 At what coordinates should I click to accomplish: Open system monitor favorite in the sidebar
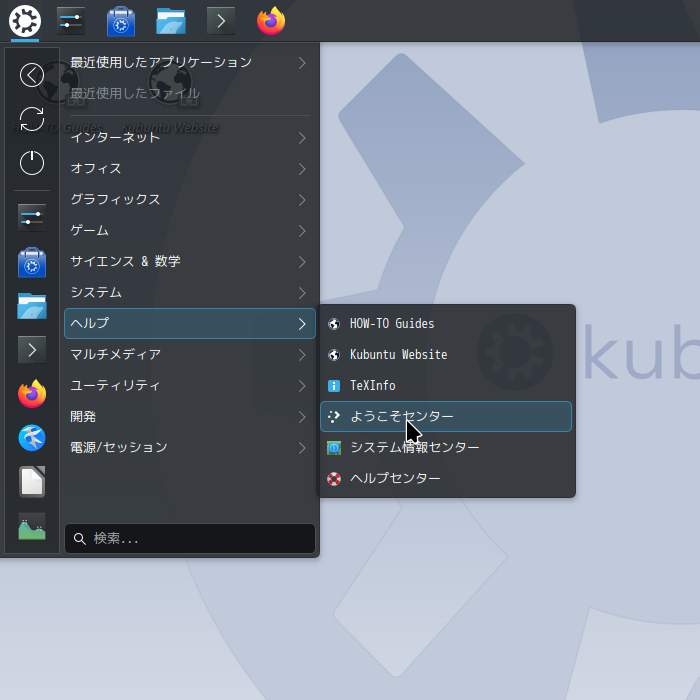[32, 526]
